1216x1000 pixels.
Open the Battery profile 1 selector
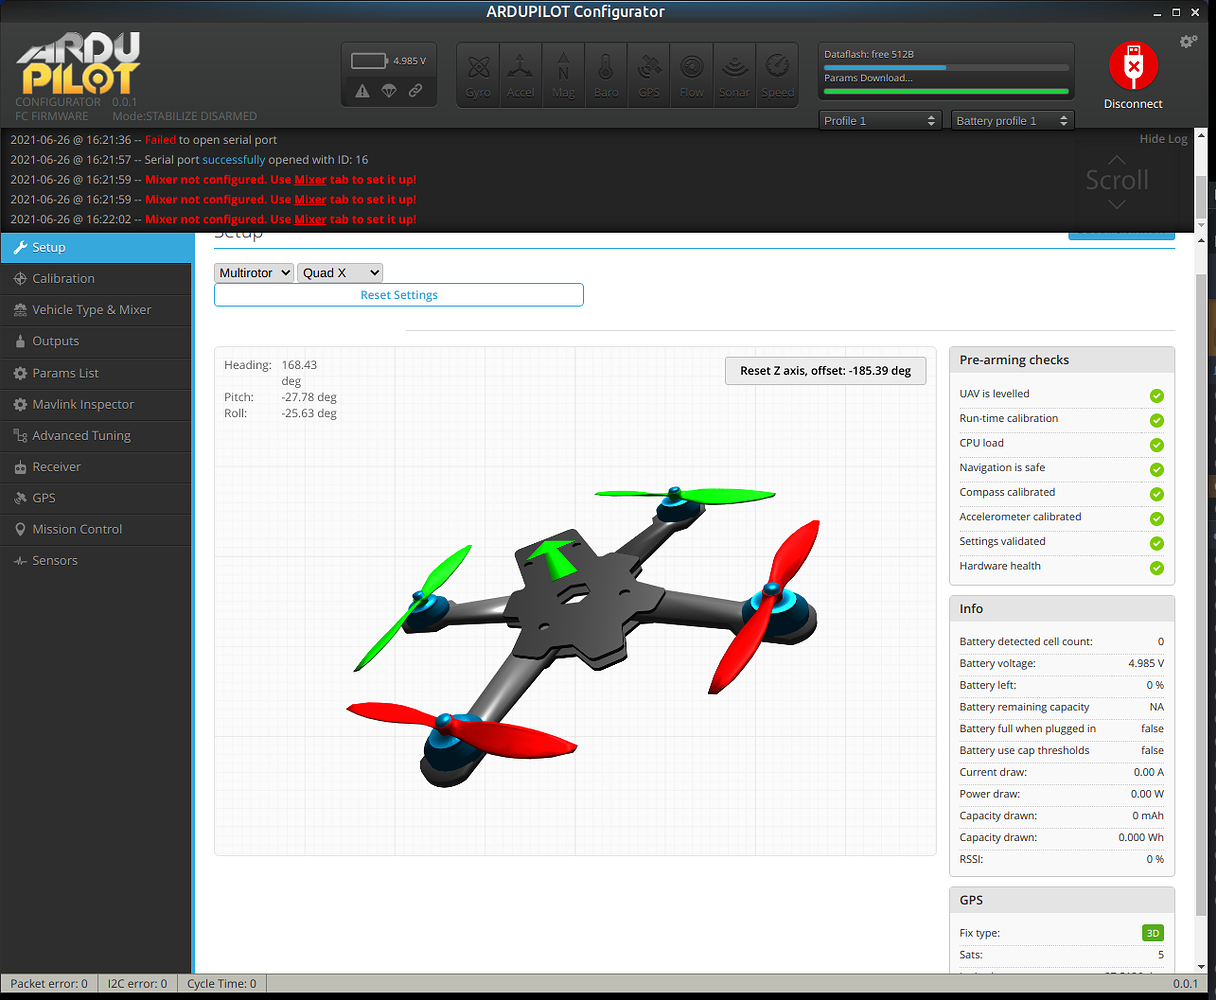(x=1011, y=119)
